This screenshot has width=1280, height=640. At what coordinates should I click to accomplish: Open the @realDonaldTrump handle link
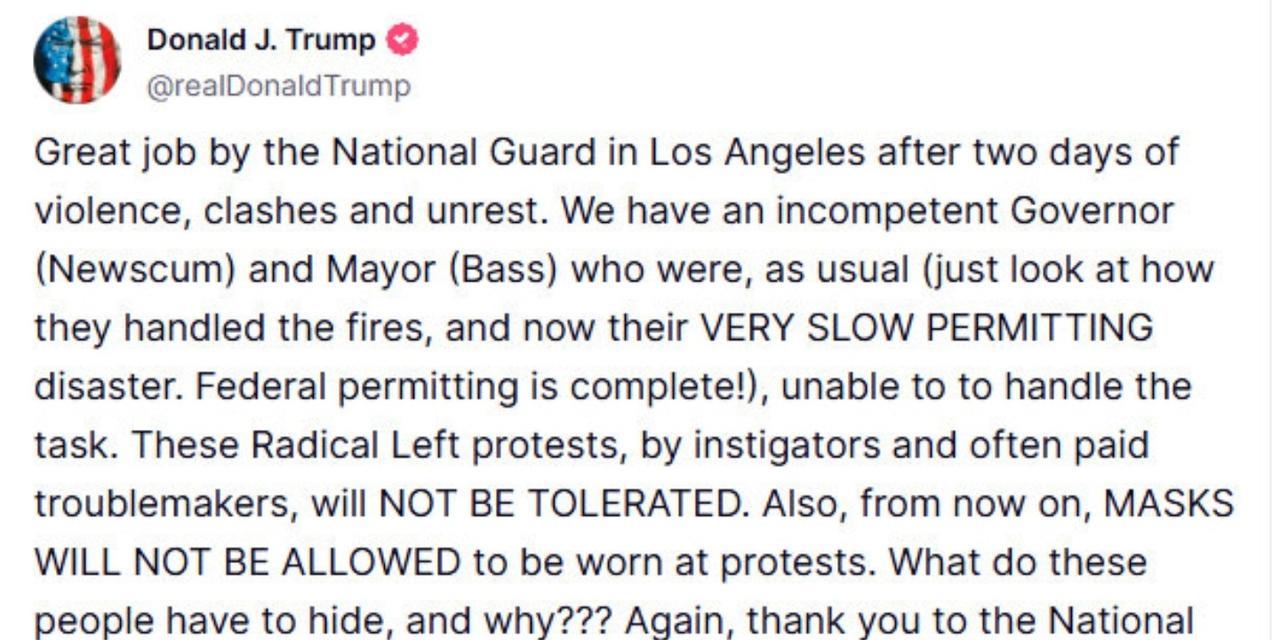(279, 87)
